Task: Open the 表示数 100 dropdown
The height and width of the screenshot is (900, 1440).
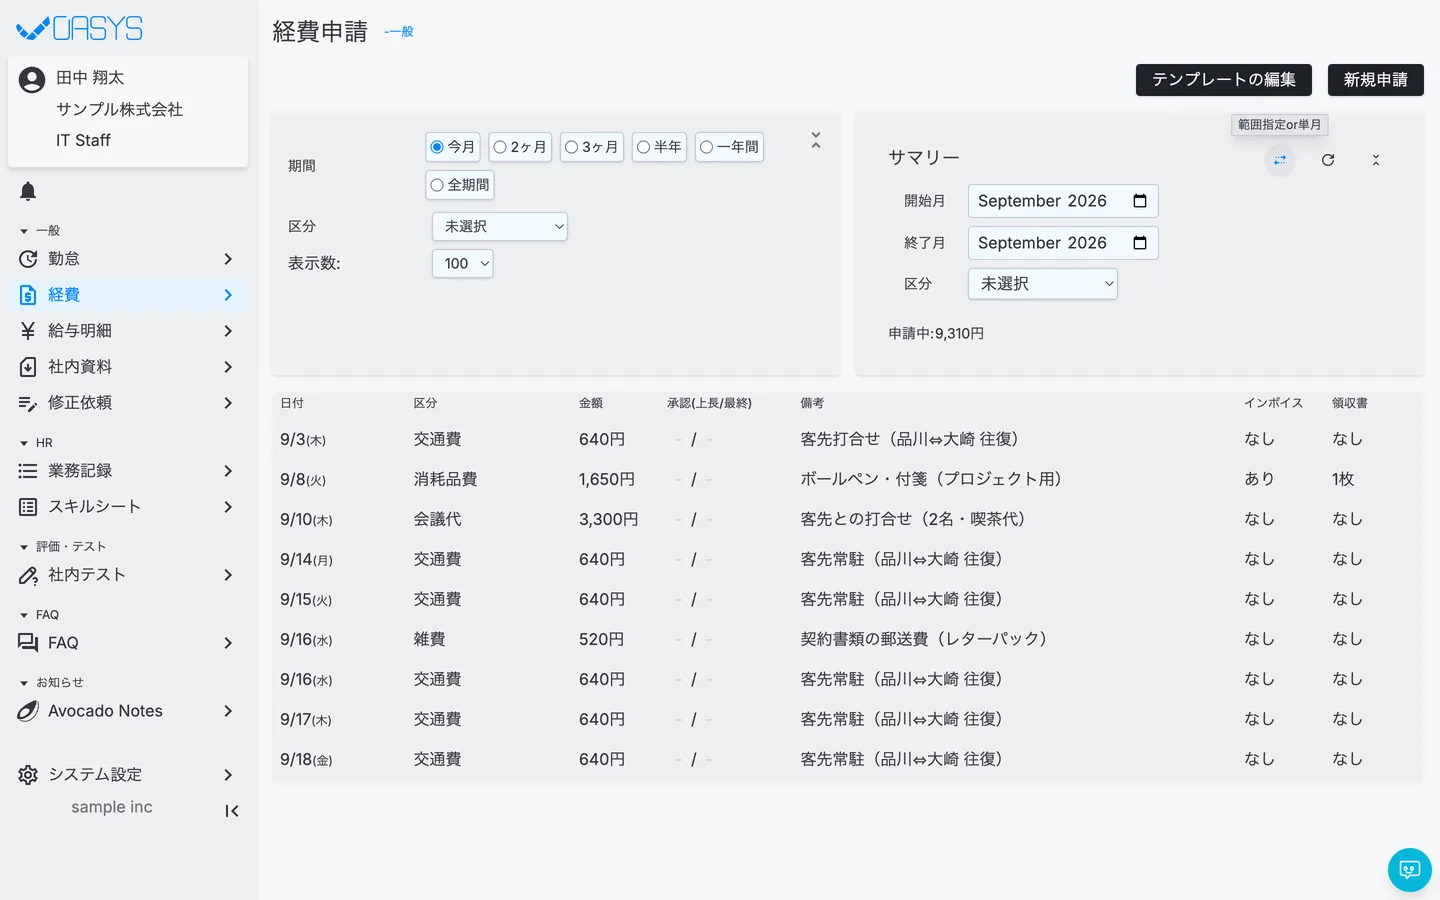Action: coord(463,264)
